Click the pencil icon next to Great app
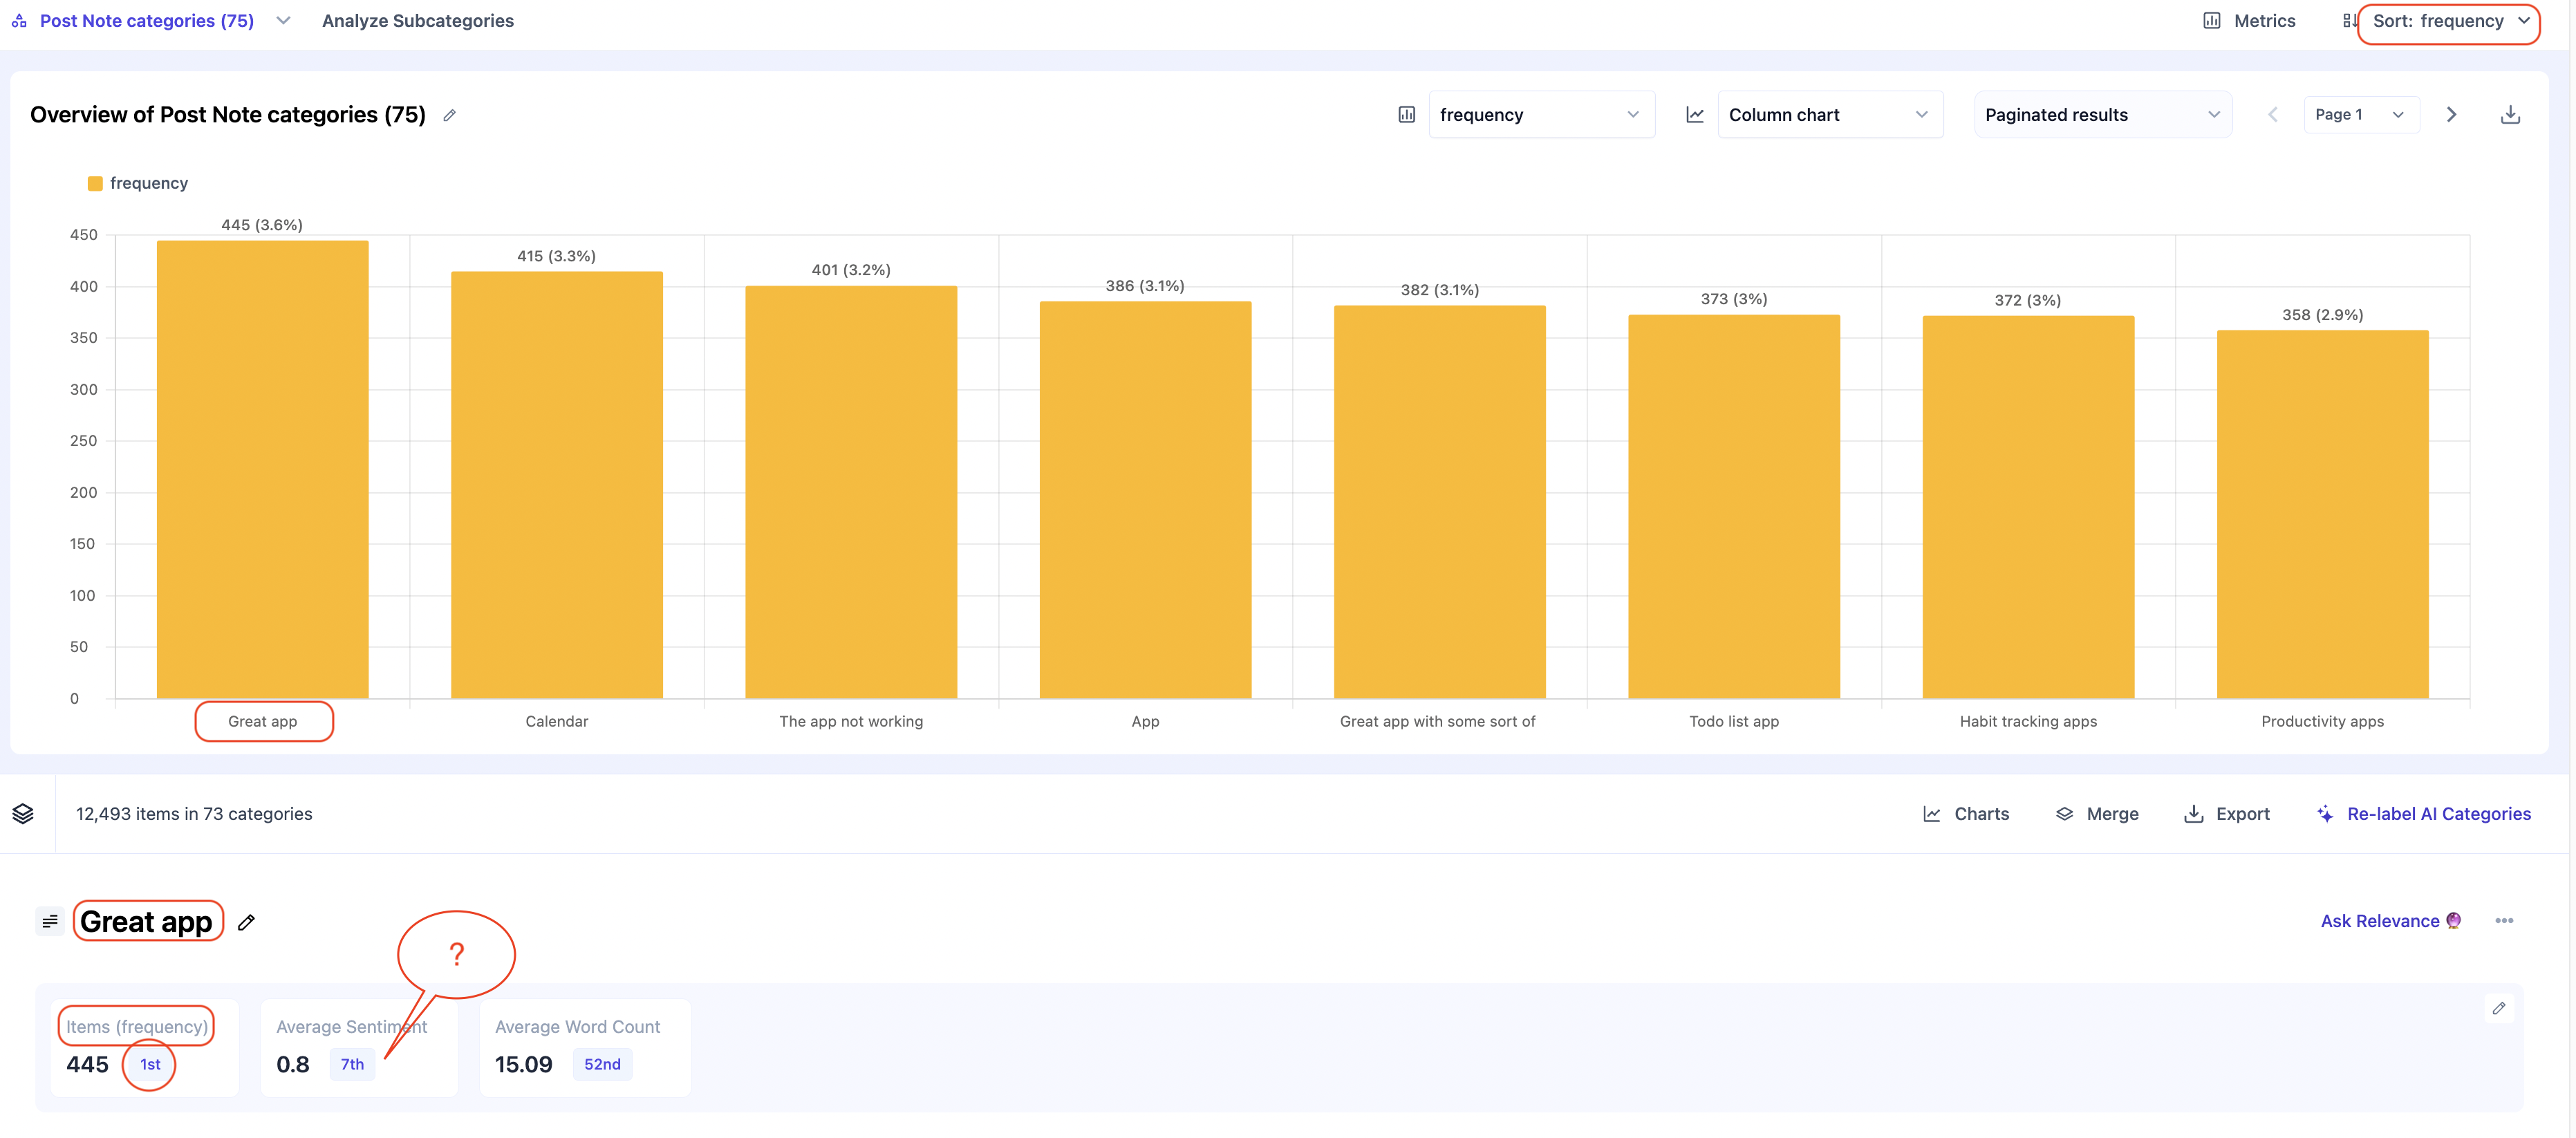The height and width of the screenshot is (1138, 2576). click(246, 922)
